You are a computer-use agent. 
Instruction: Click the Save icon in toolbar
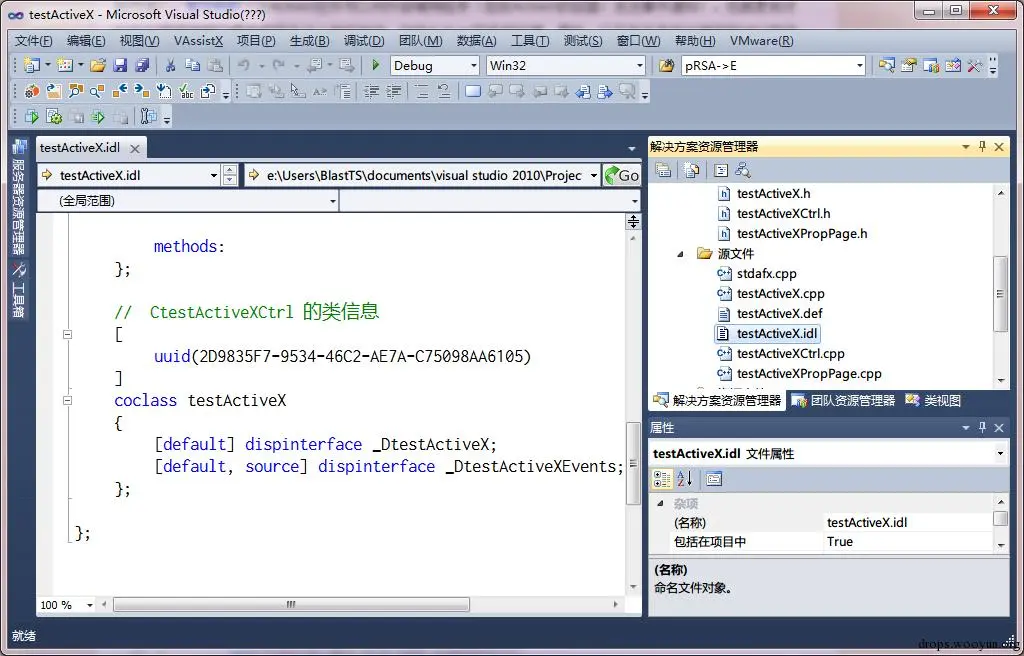(120, 65)
